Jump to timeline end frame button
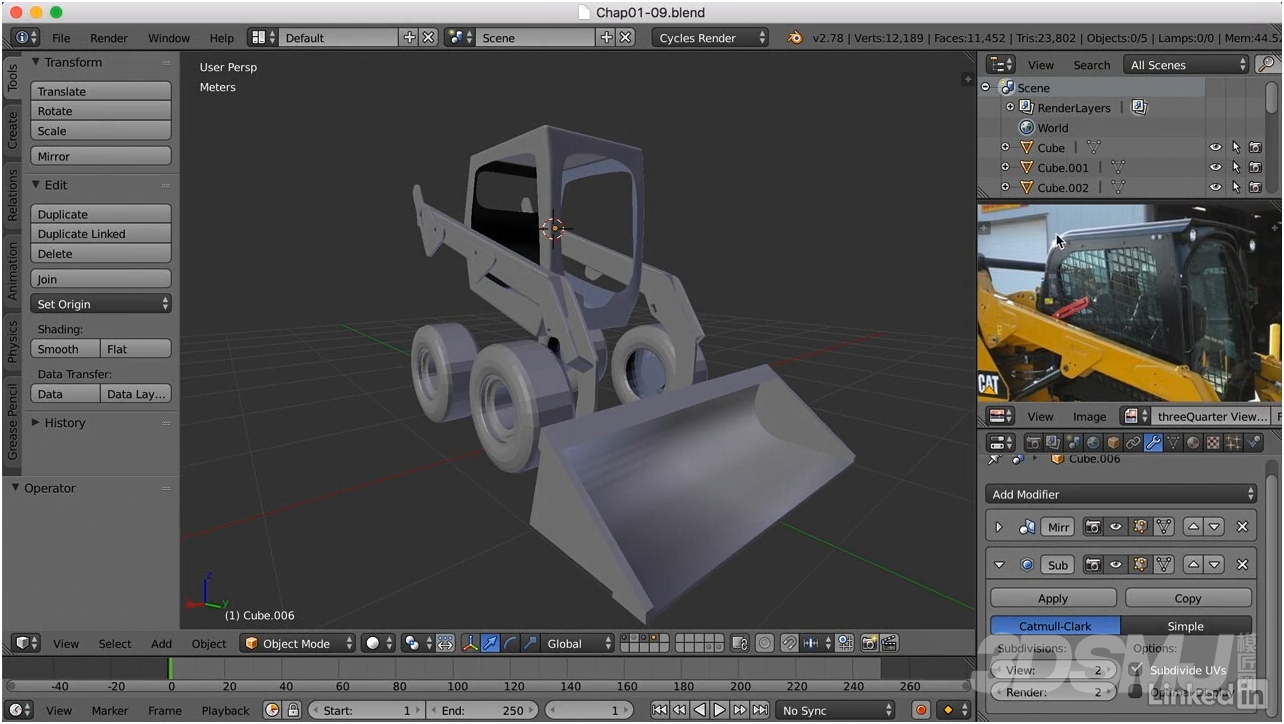The width and height of the screenshot is (1284, 724). (x=760, y=710)
